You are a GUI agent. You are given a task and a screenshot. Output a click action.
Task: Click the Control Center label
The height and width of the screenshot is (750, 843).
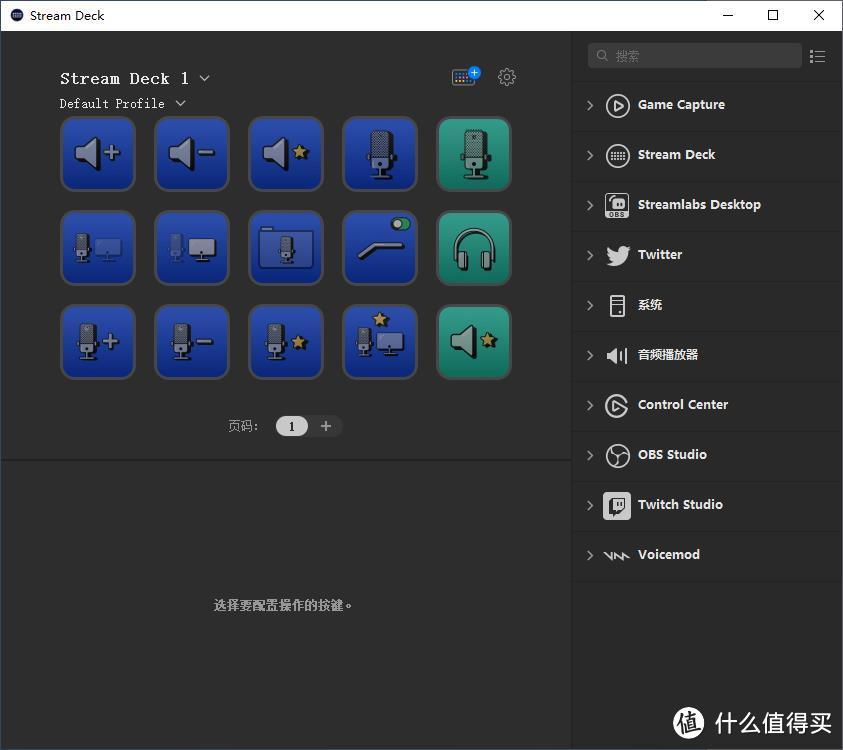683,405
